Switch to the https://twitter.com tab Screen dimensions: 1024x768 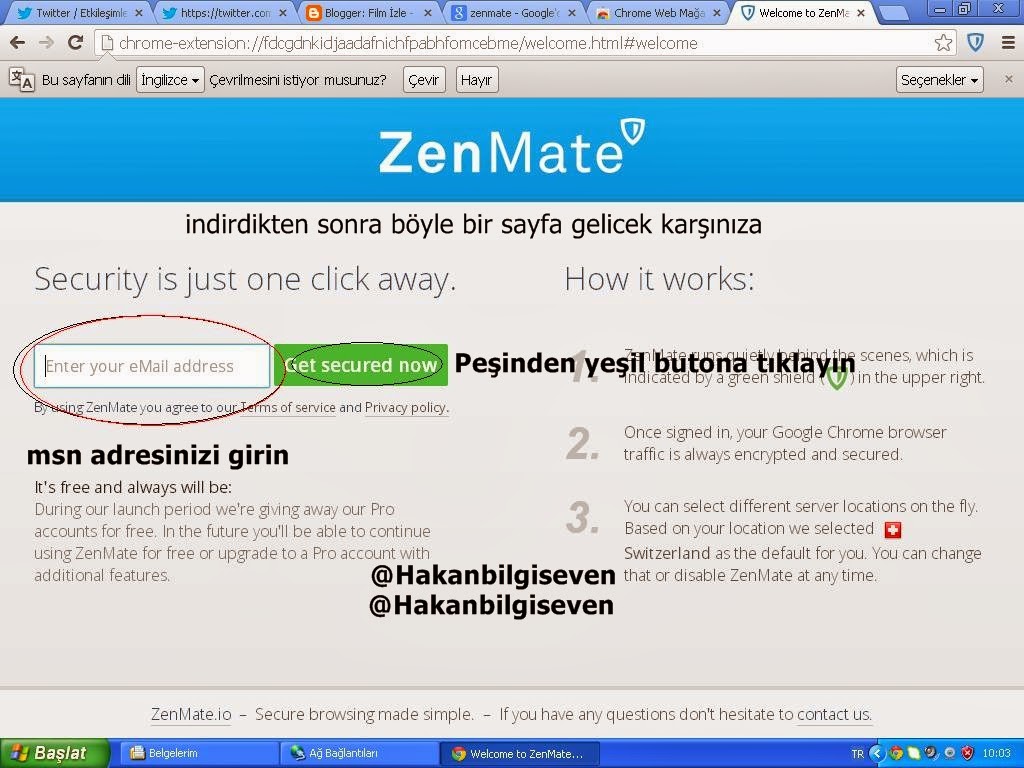coord(223,13)
